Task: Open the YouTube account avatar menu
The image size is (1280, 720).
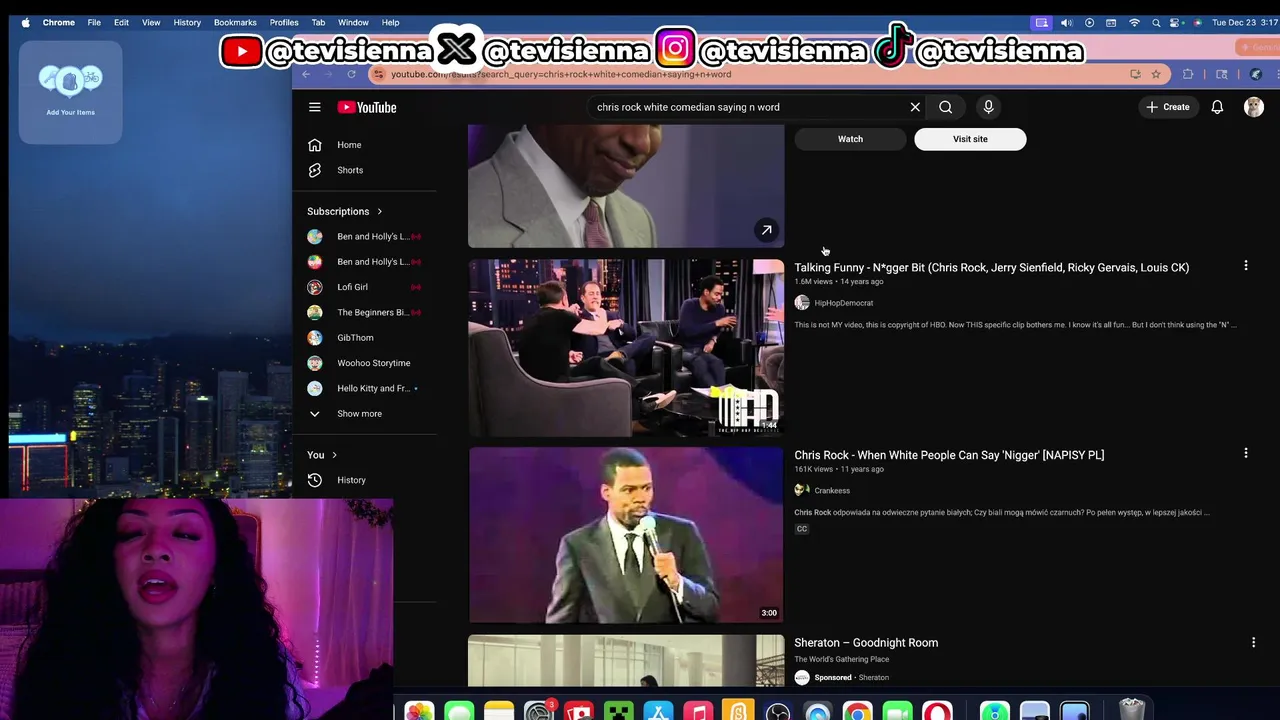Action: (1253, 107)
